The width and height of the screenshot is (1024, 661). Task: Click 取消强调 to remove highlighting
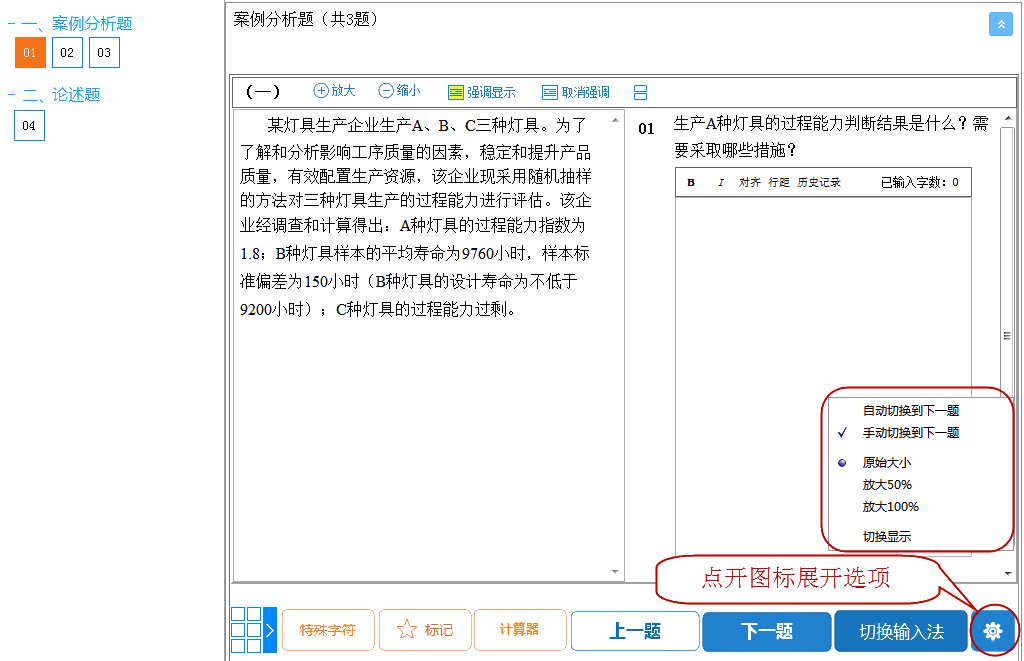click(573, 91)
